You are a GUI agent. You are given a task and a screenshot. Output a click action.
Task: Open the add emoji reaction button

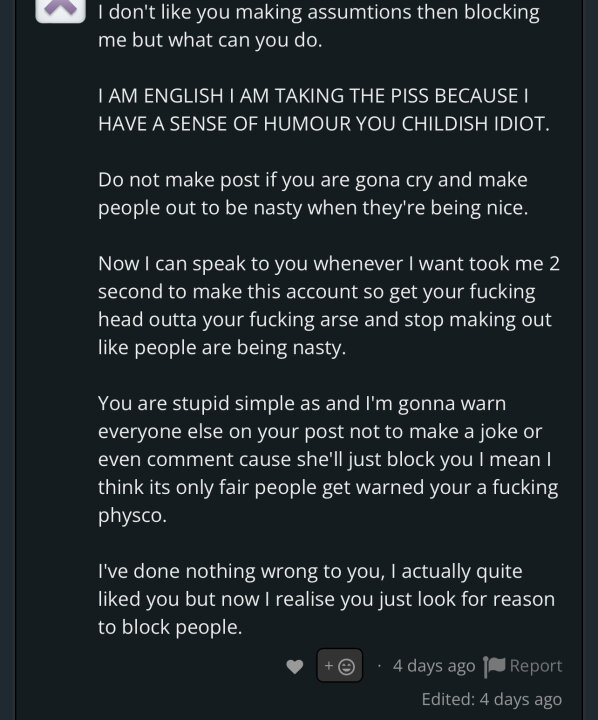[x=339, y=665]
